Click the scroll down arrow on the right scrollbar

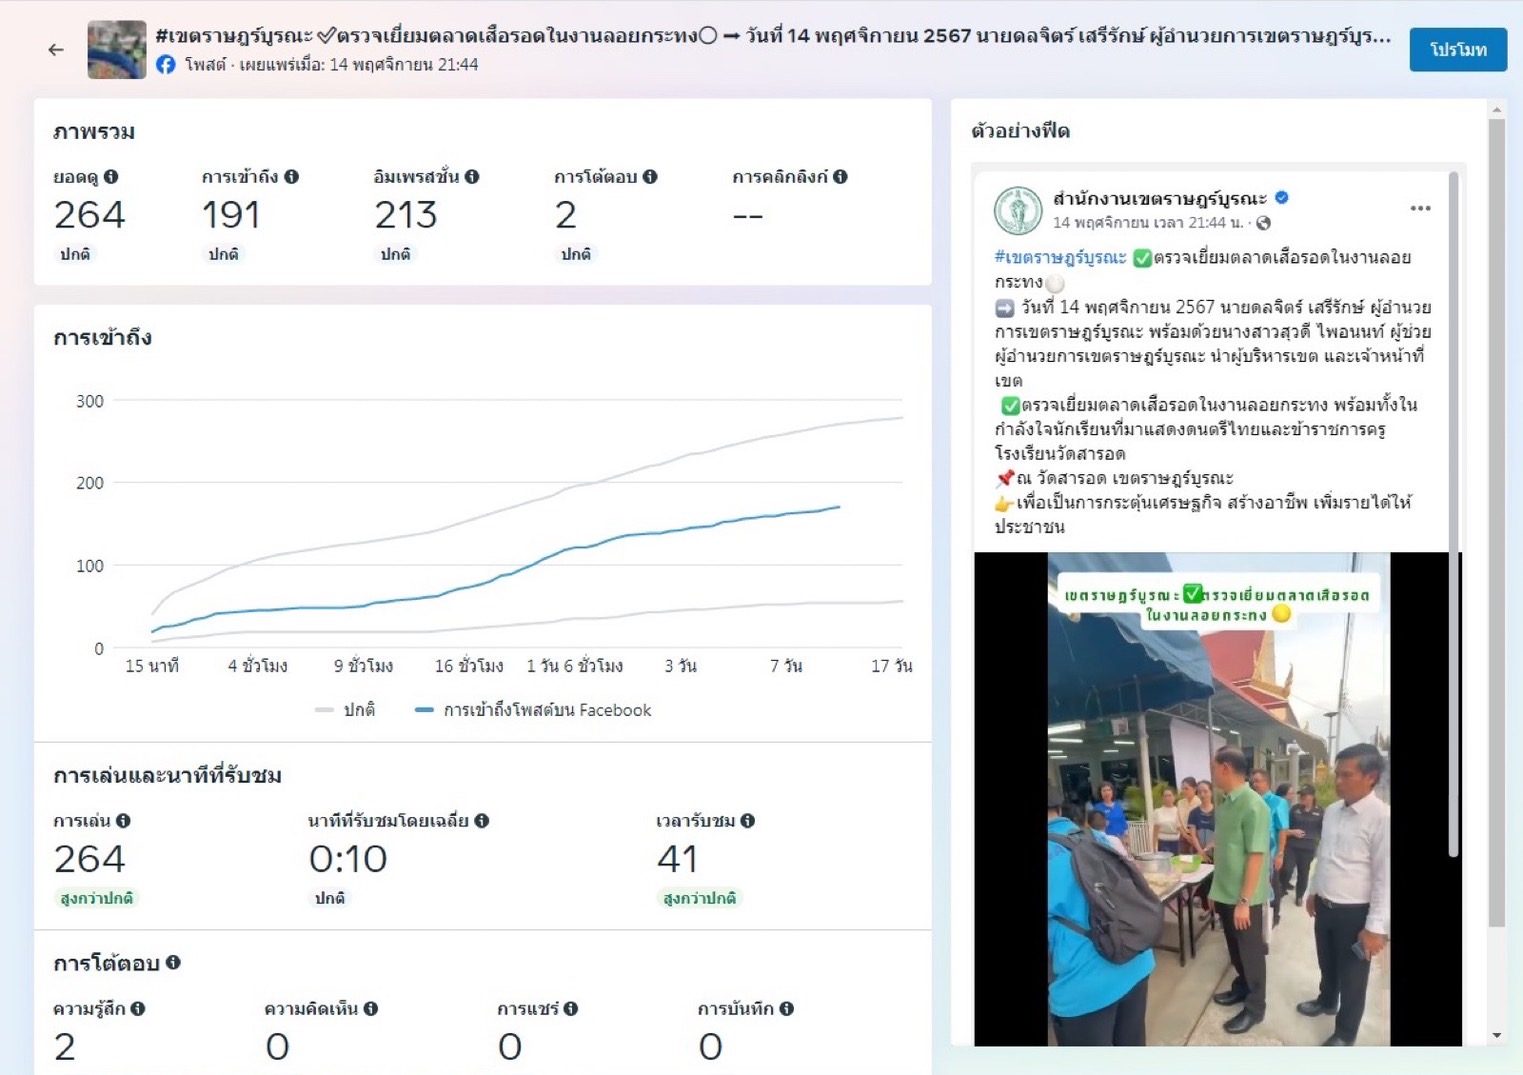1496,1035
